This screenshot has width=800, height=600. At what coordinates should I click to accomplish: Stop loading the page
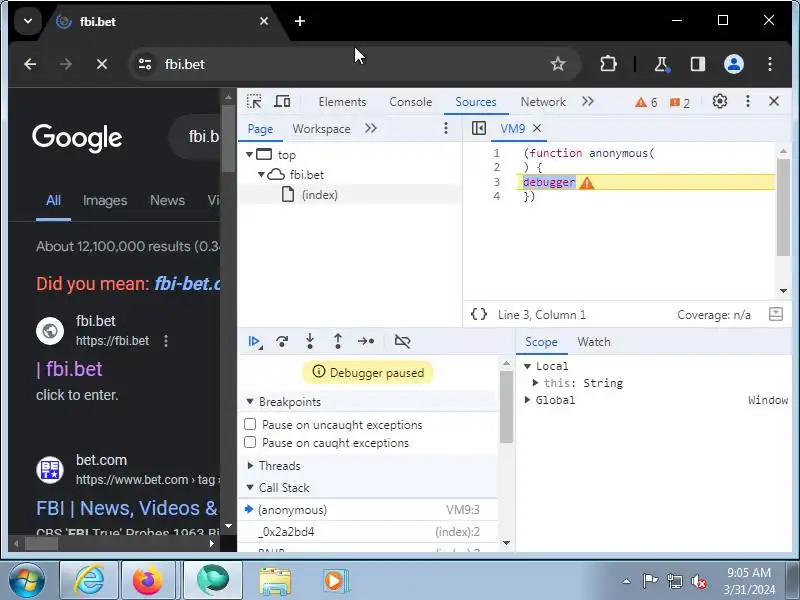[x=102, y=64]
